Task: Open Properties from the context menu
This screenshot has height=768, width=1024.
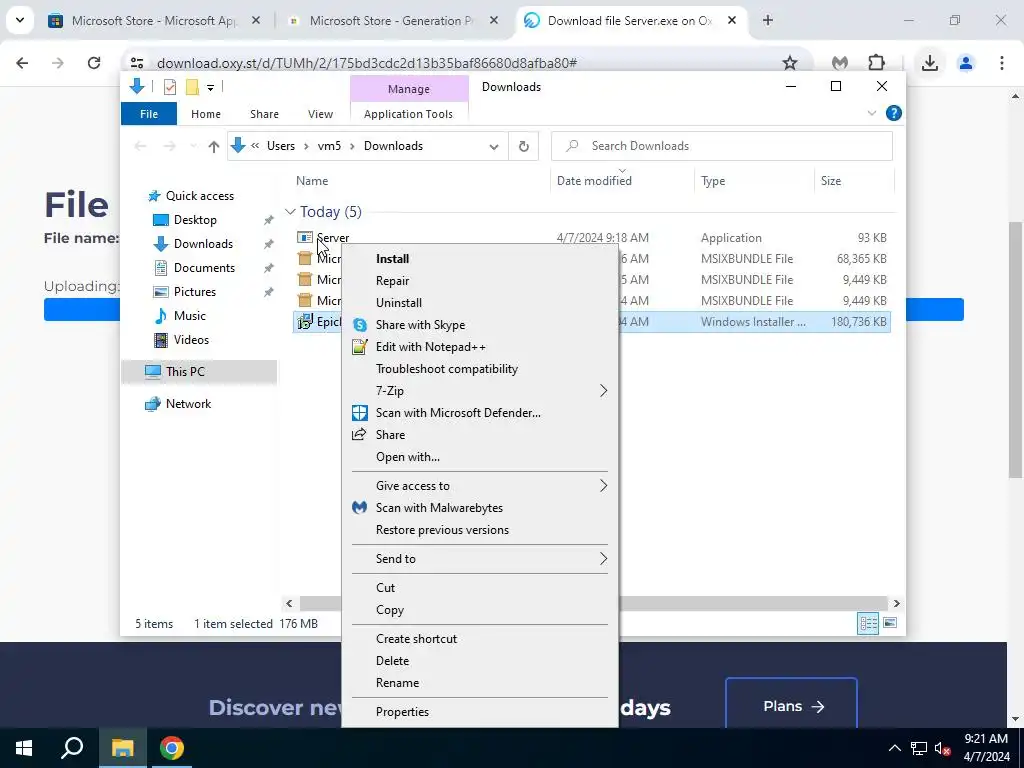Action: tap(402, 712)
